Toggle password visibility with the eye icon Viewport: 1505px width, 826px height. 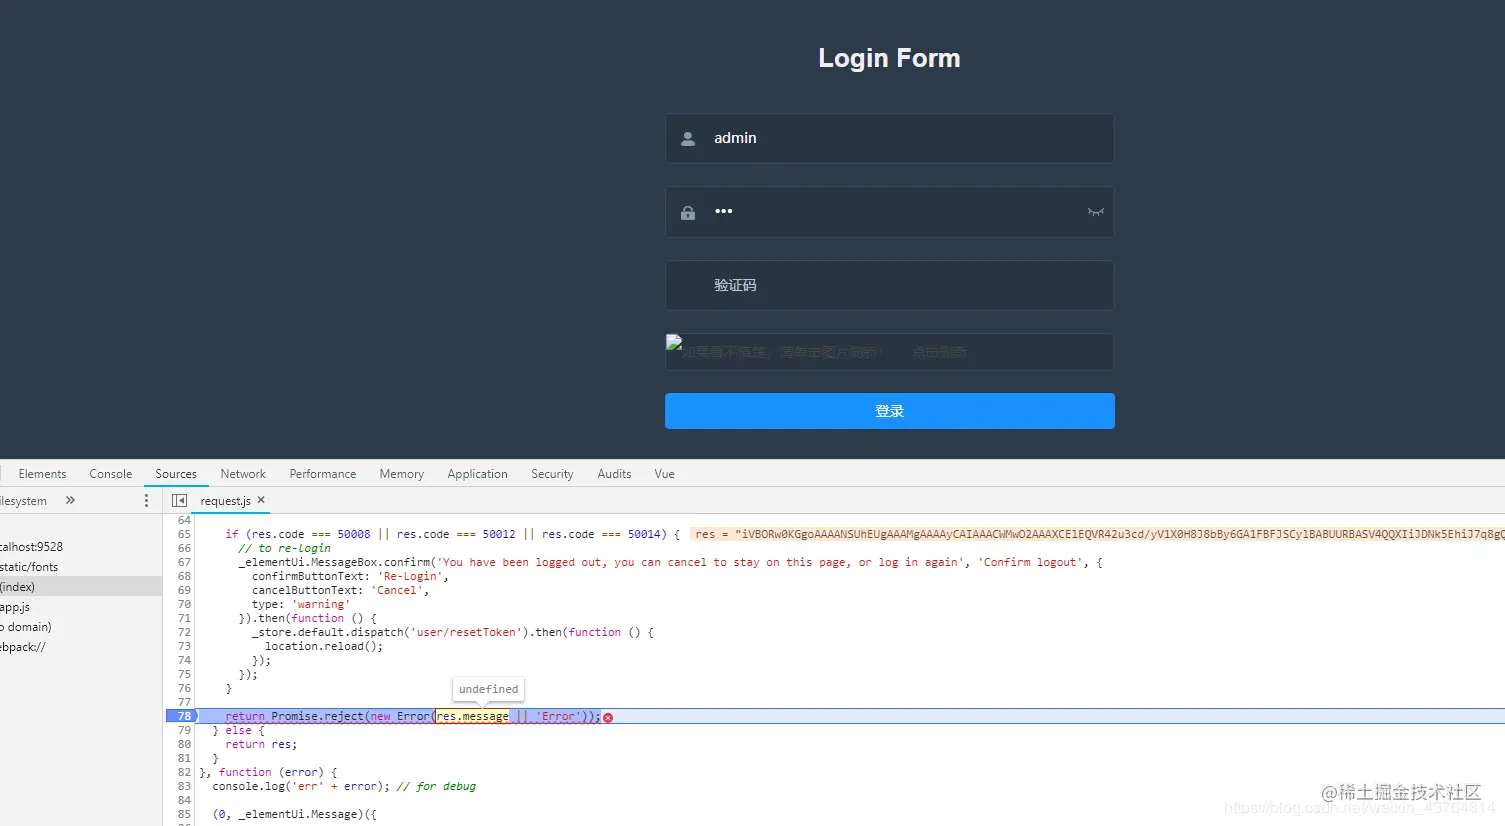pos(1096,212)
